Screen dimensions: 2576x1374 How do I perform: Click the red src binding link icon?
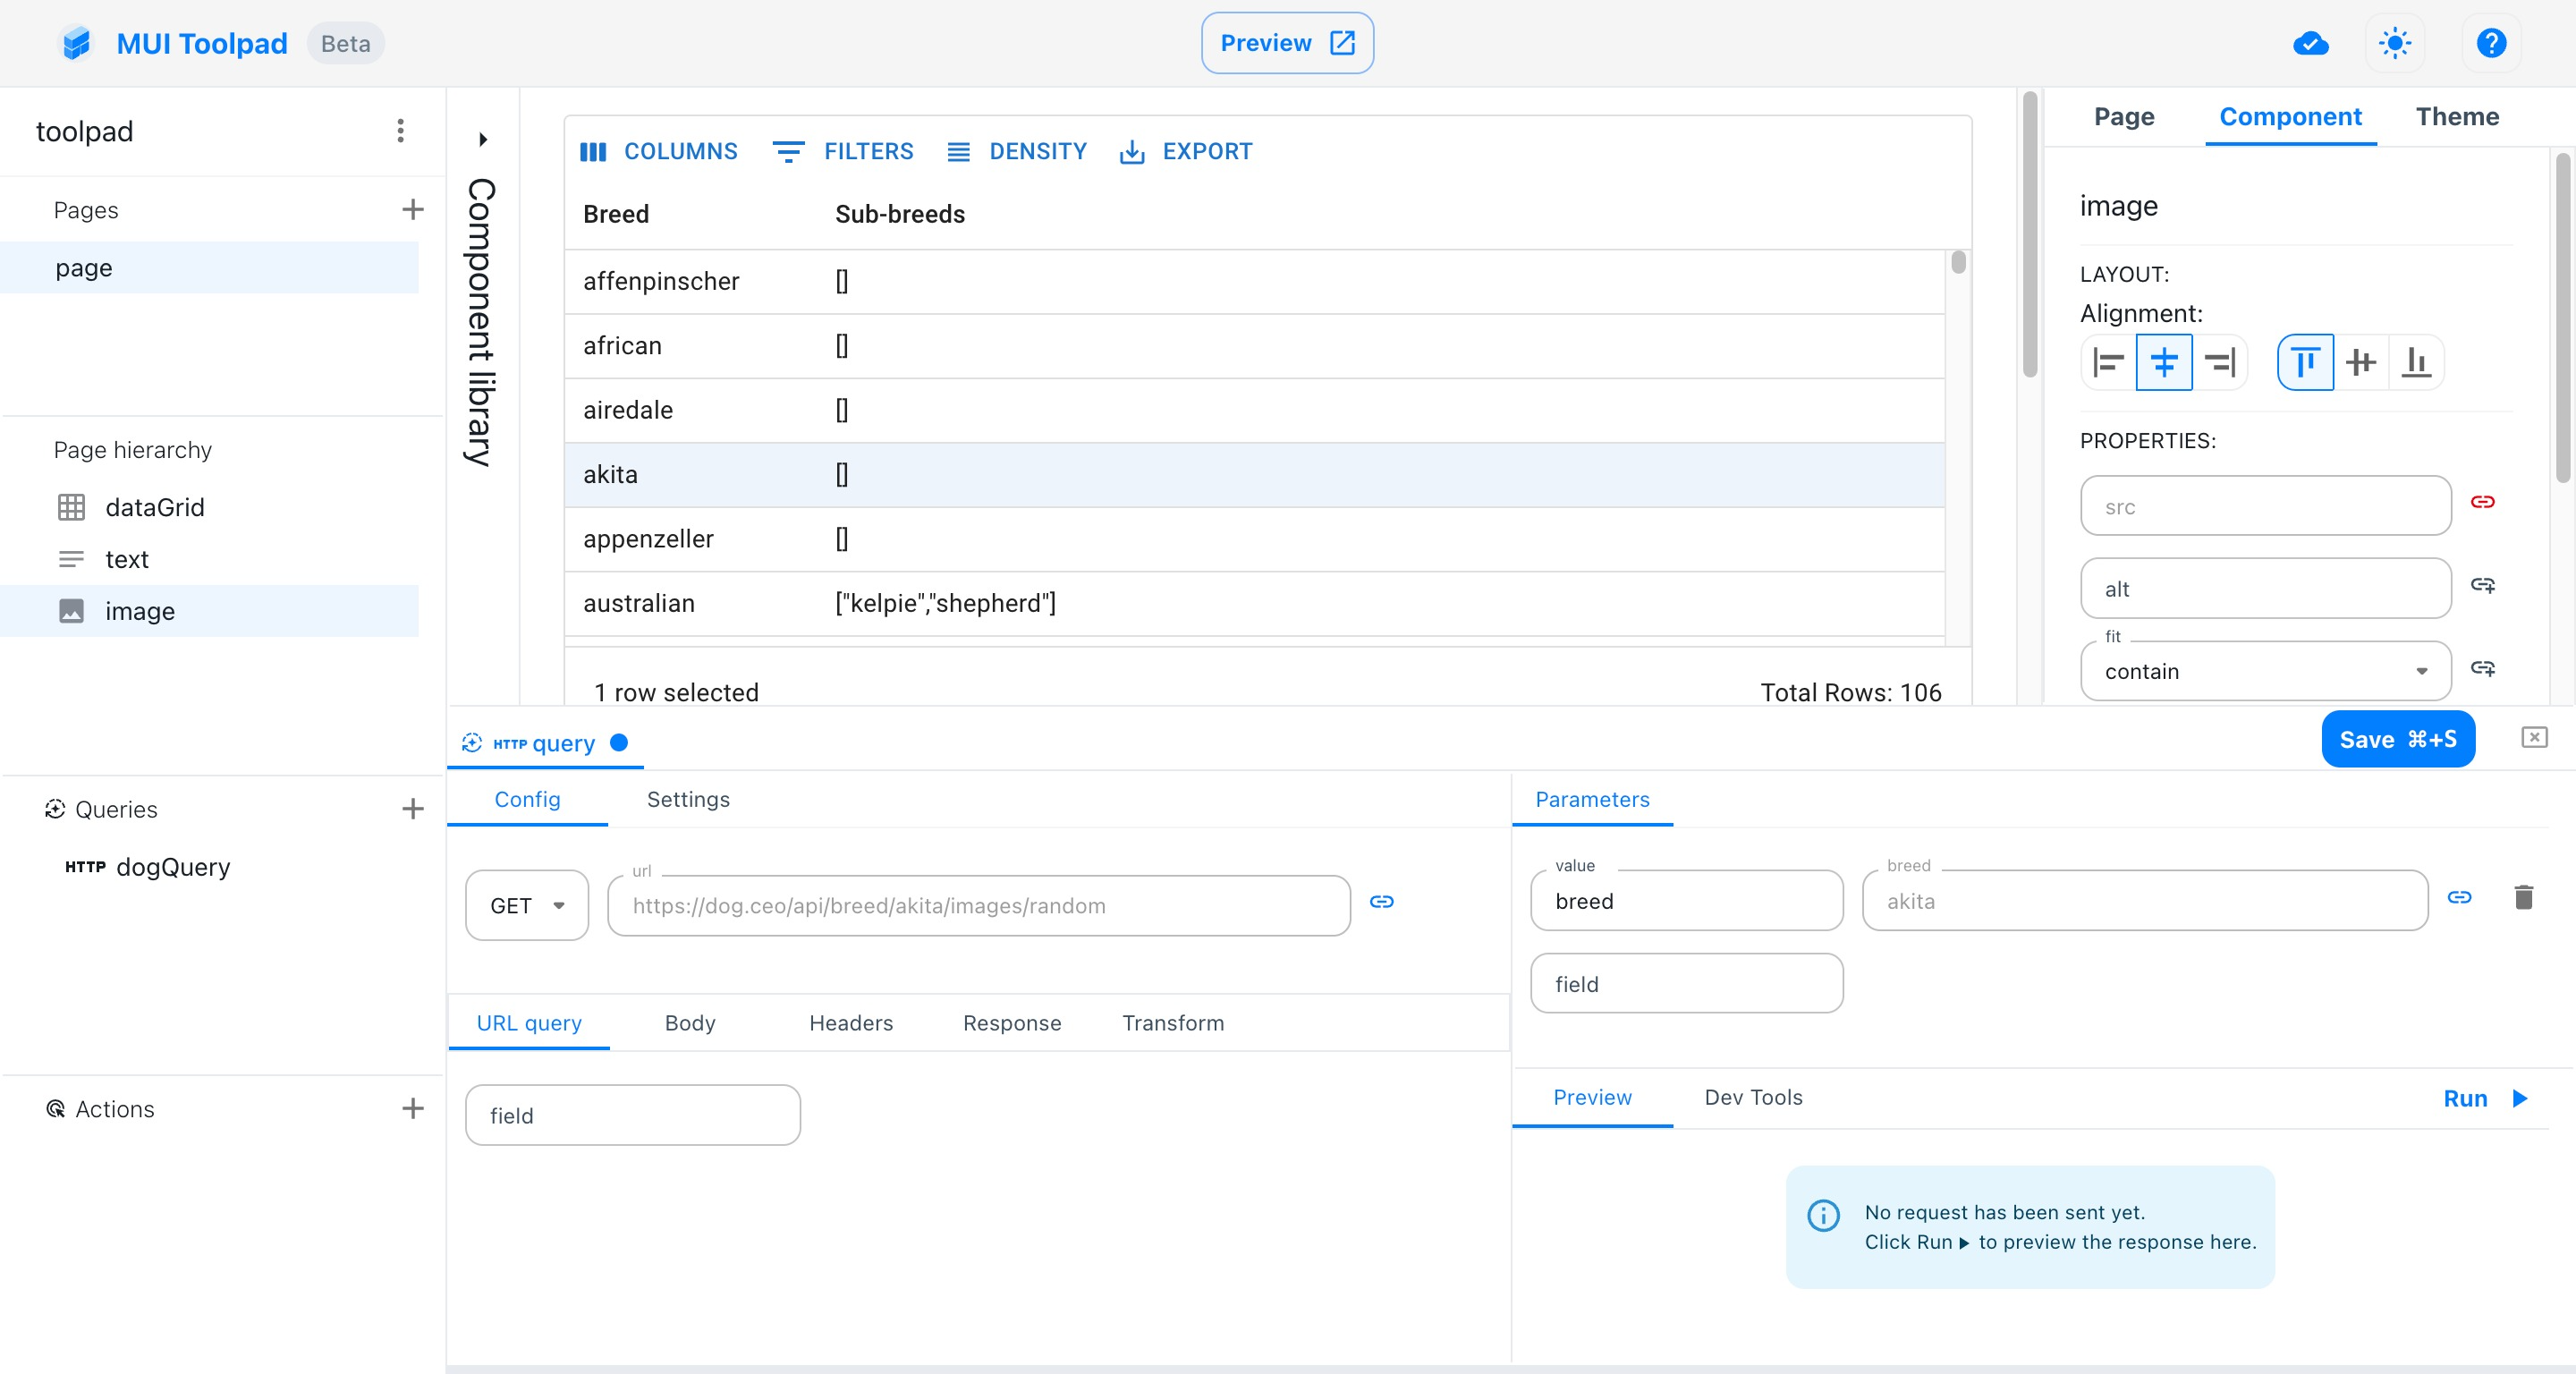pos(2482,502)
